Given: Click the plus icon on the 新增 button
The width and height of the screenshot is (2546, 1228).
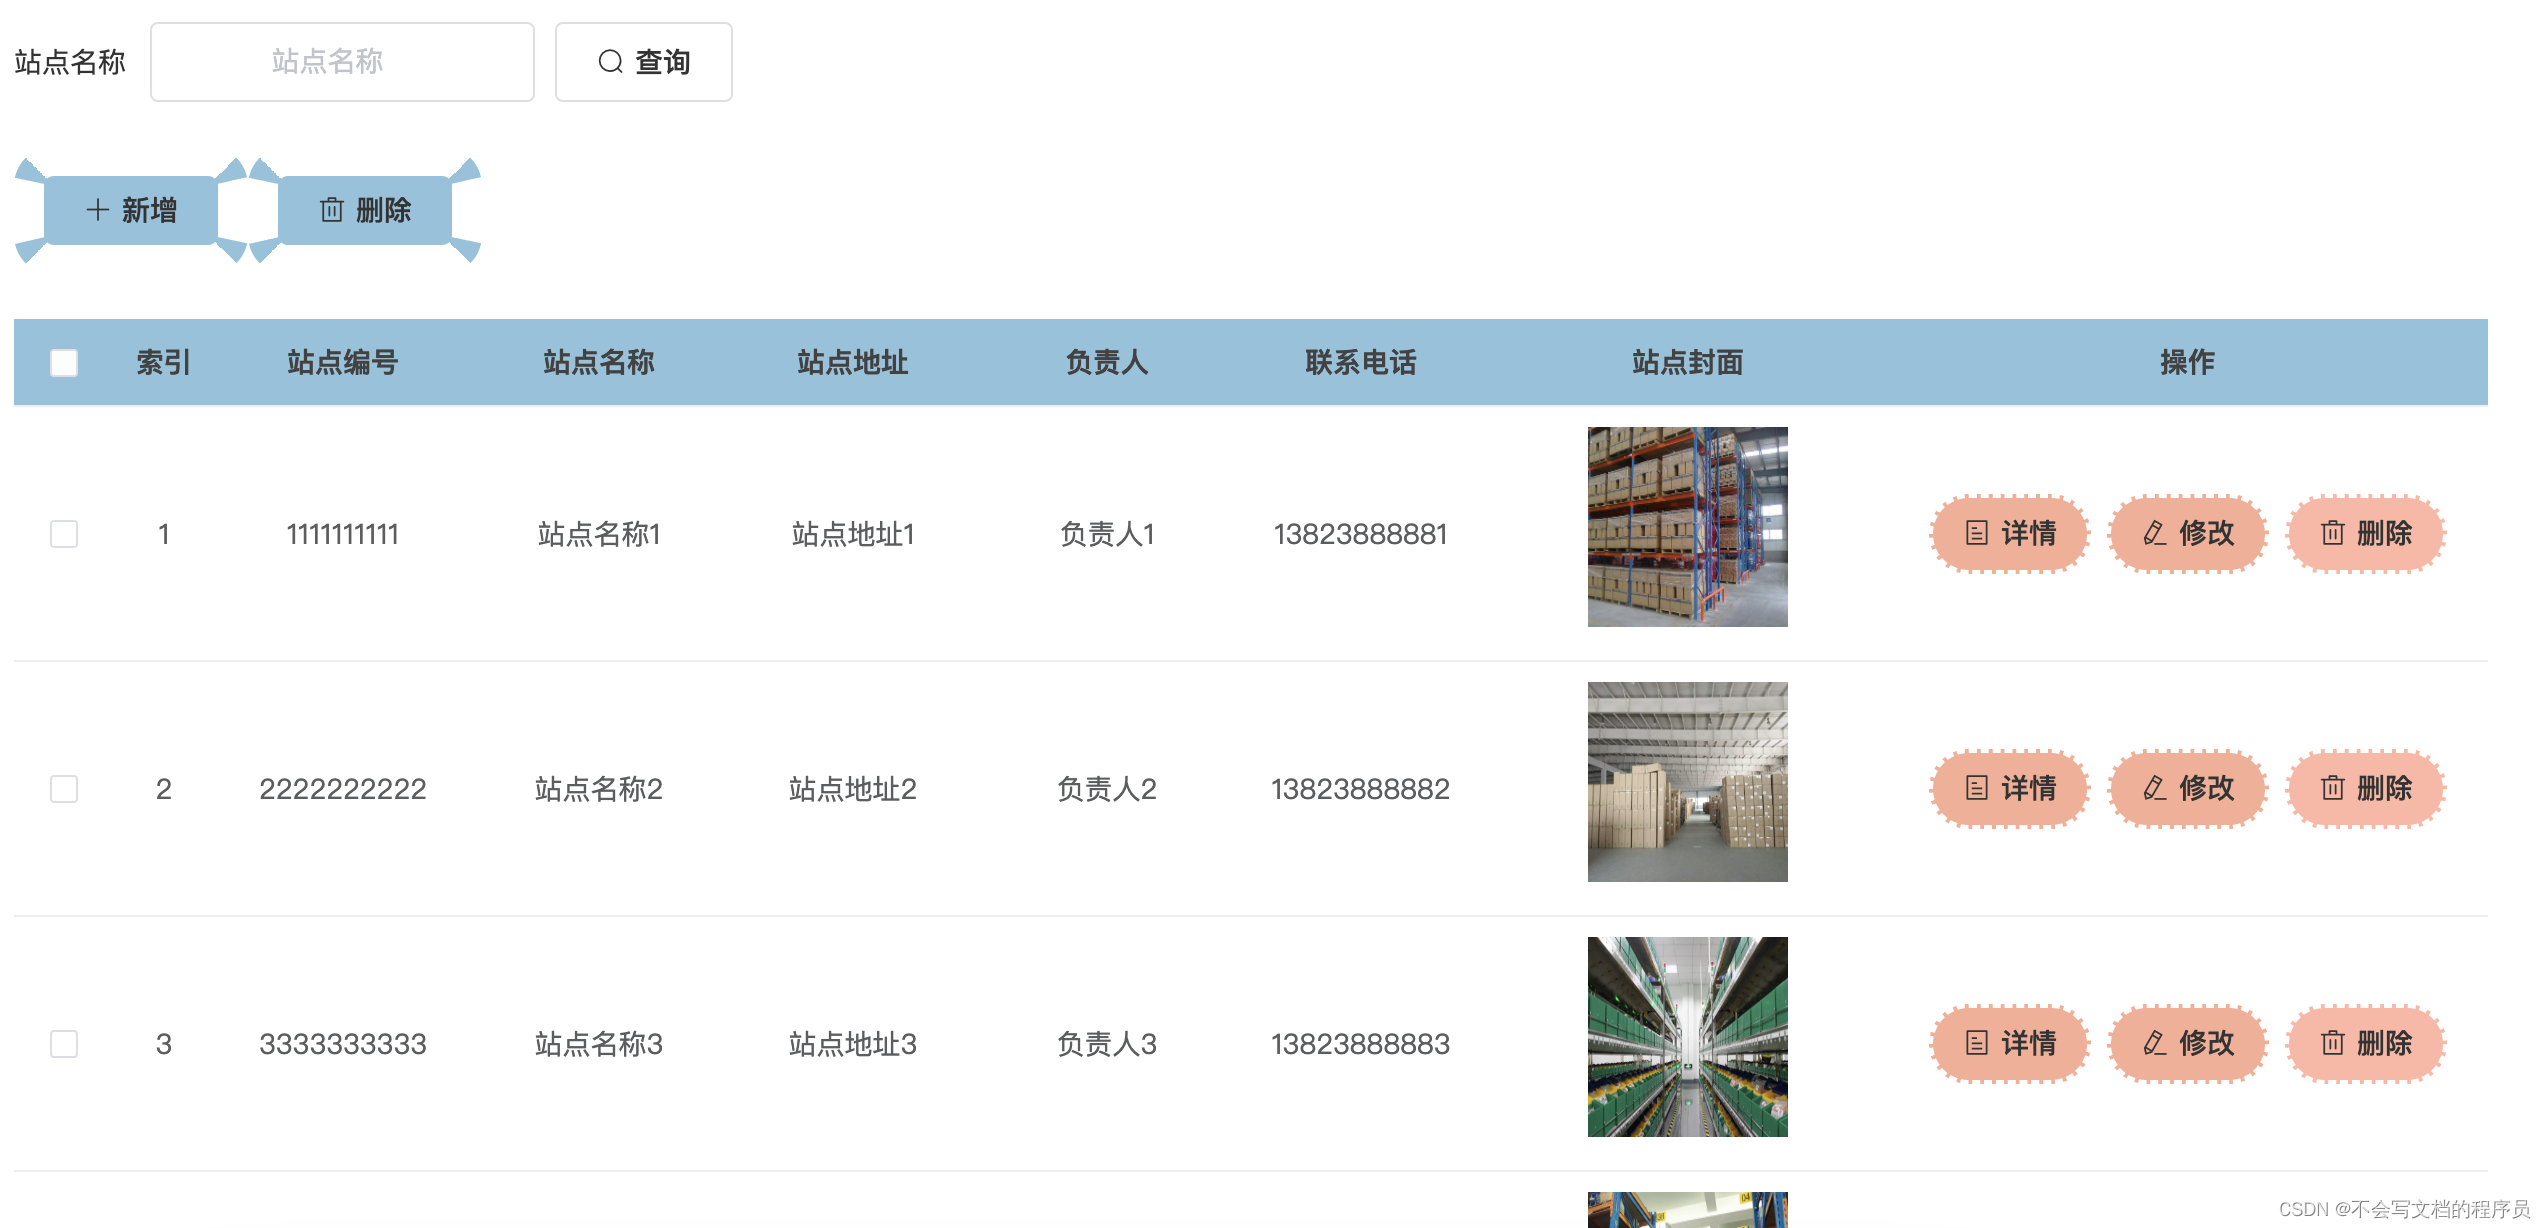Looking at the screenshot, I should point(97,210).
